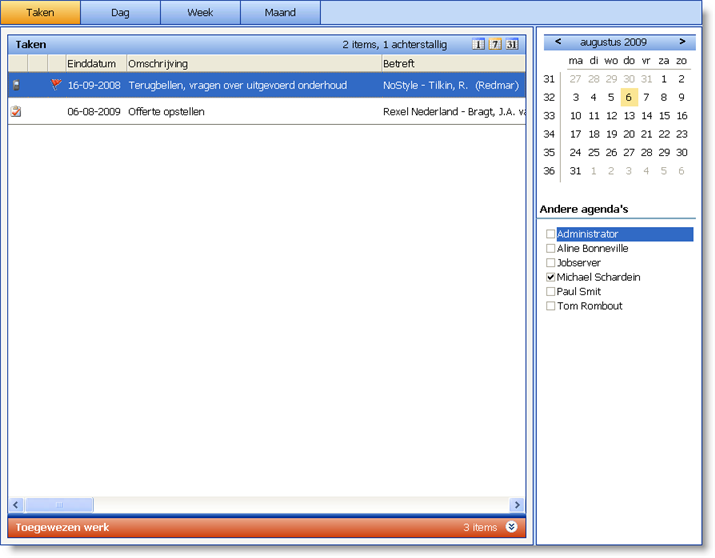
Task: Select day 7 in august calendar
Action: click(x=646, y=98)
